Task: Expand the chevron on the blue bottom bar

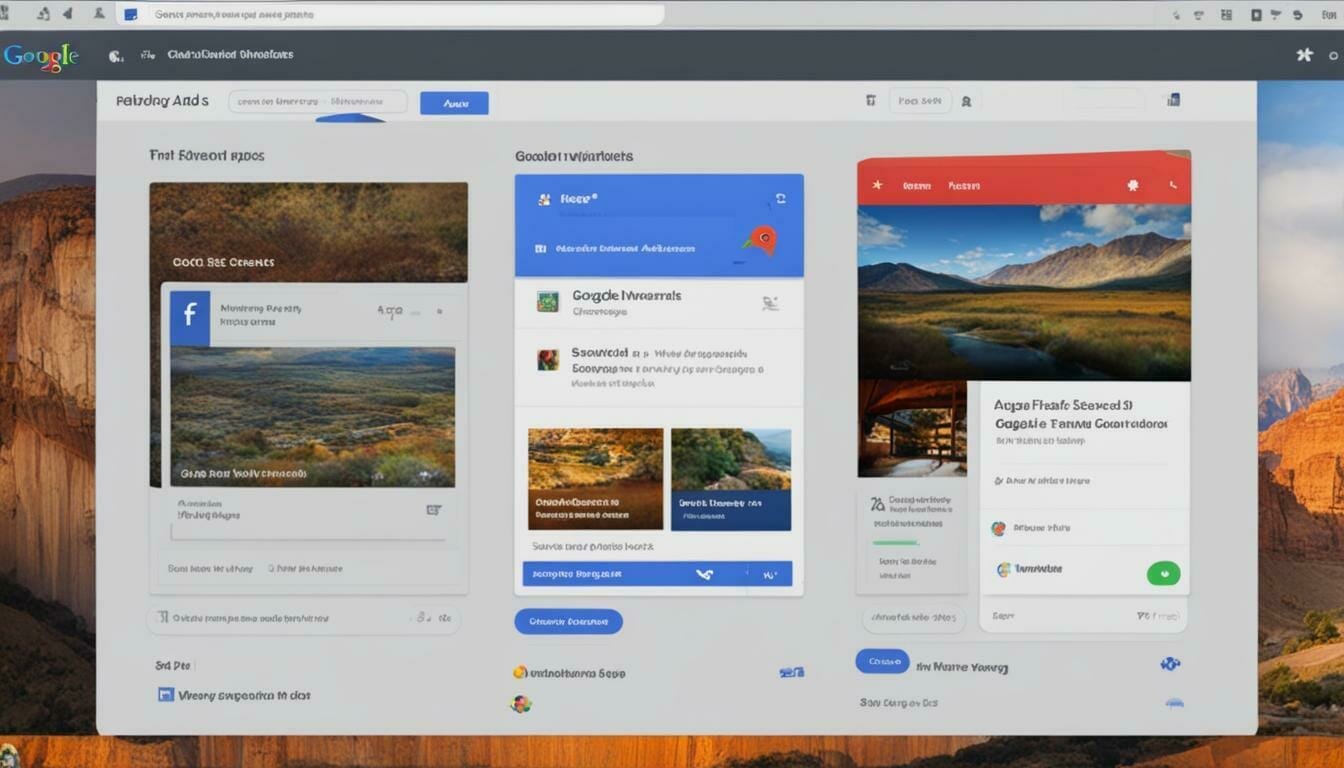Action: pyautogui.click(x=704, y=573)
